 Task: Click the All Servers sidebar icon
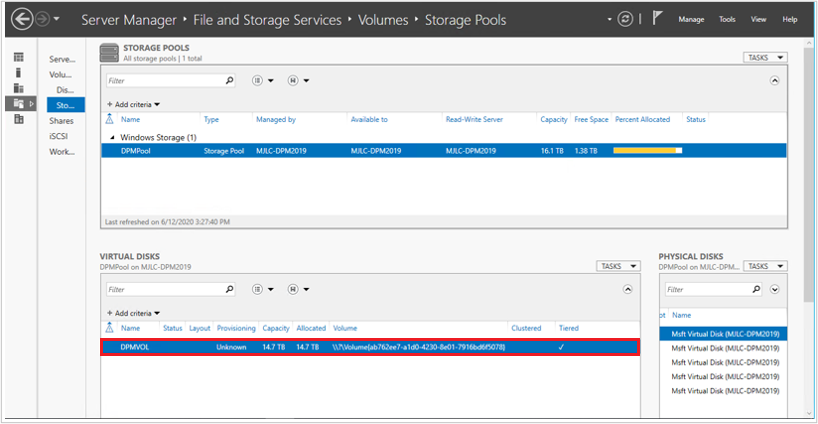pos(19,88)
